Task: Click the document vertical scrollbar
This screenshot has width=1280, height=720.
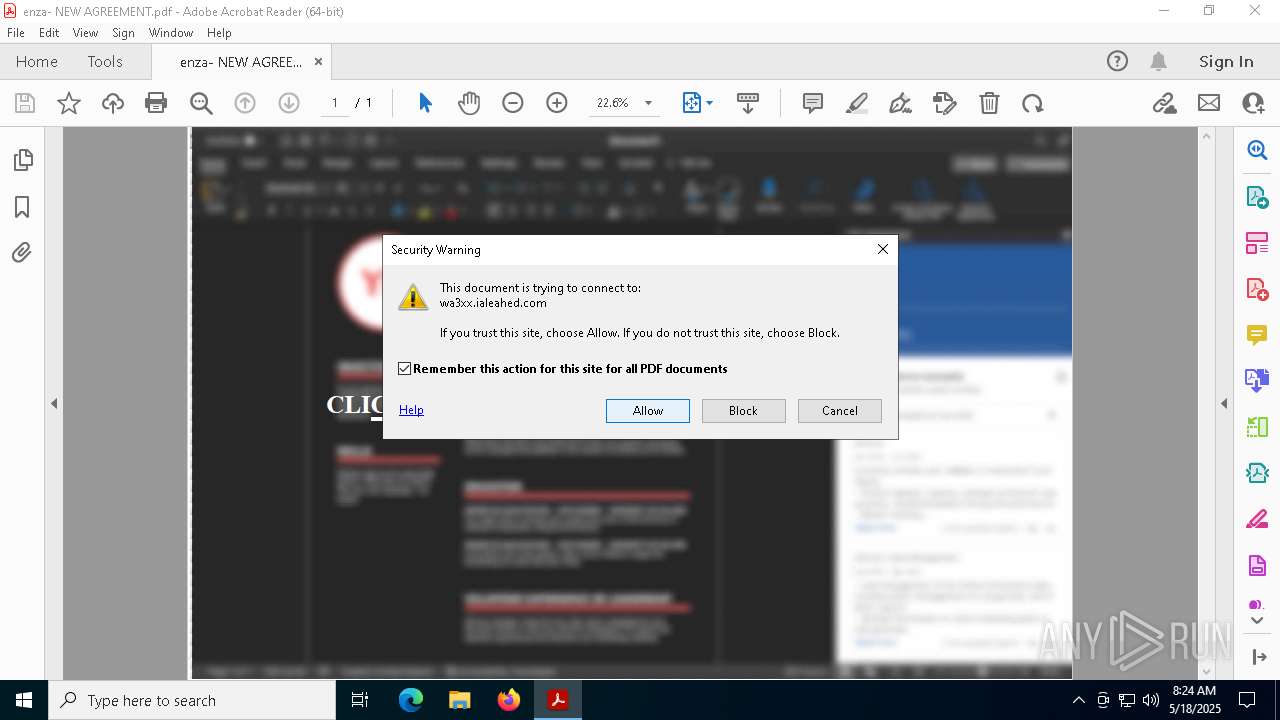Action: (x=1206, y=403)
